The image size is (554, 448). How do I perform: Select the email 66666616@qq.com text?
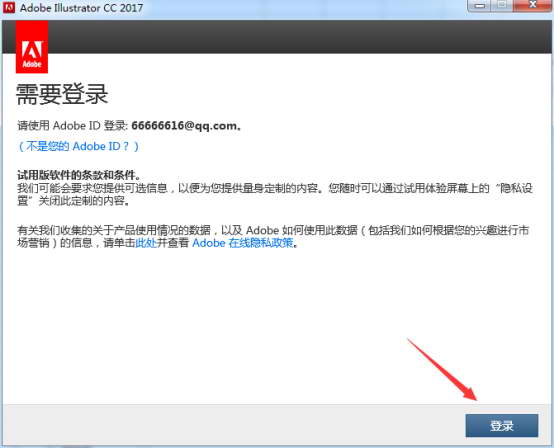(x=184, y=126)
